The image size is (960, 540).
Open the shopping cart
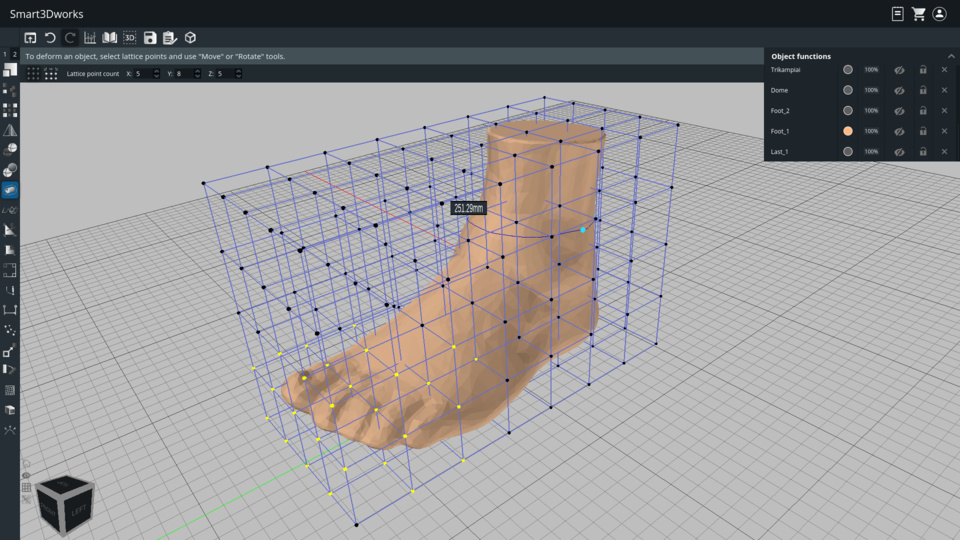coord(918,14)
